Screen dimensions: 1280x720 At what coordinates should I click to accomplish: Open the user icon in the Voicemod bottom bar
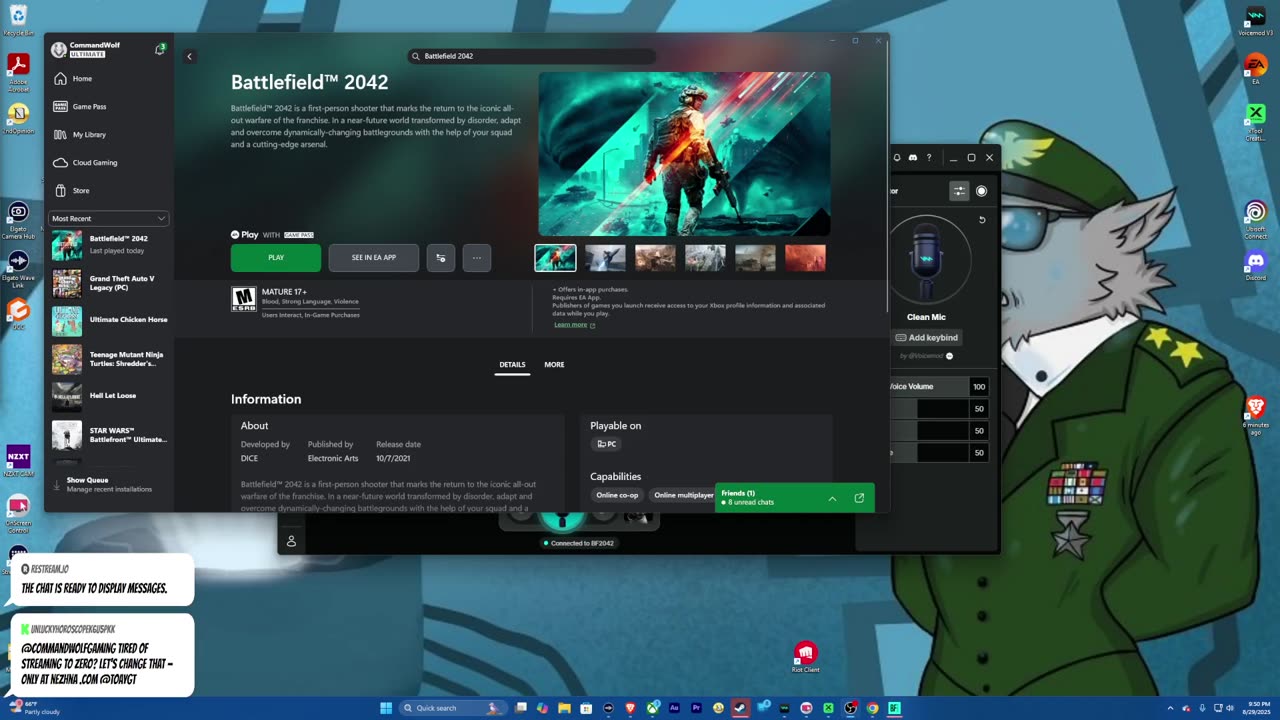[x=291, y=541]
